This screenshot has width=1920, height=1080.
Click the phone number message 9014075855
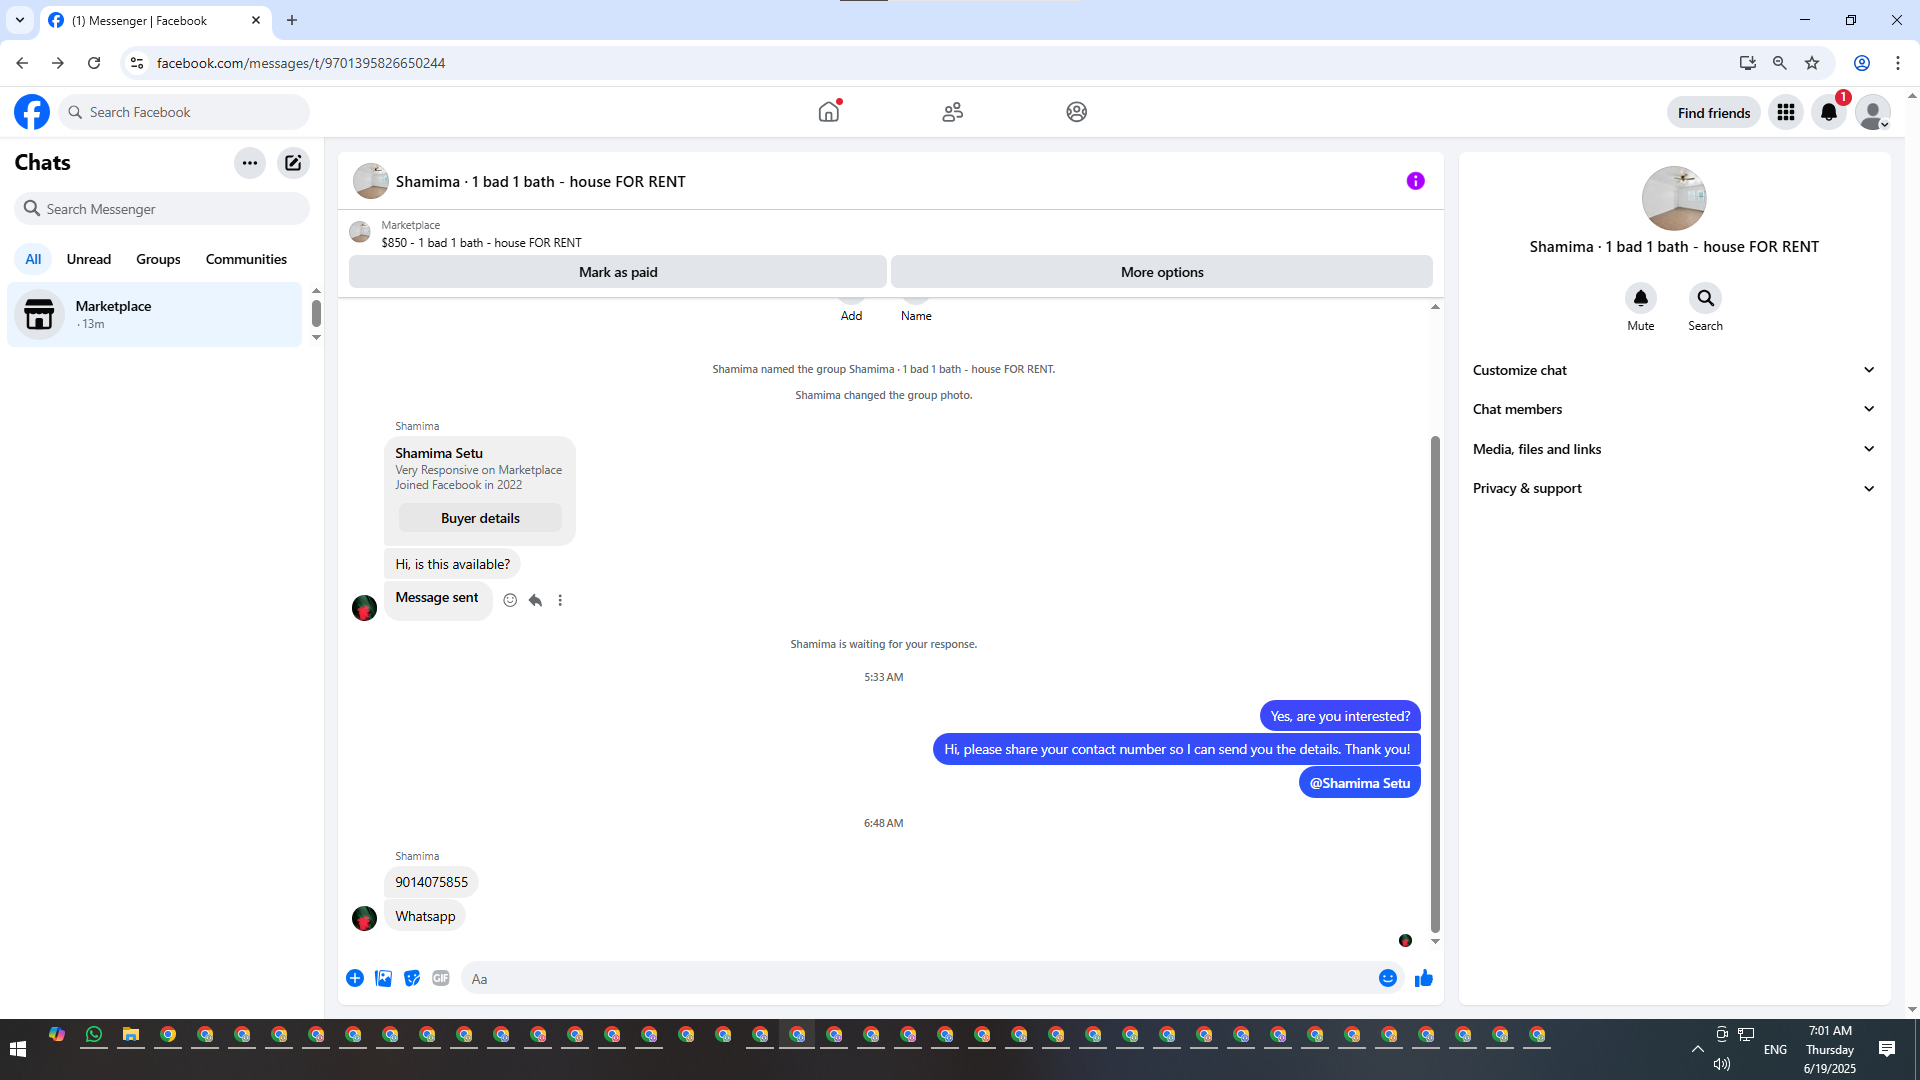coord(431,882)
